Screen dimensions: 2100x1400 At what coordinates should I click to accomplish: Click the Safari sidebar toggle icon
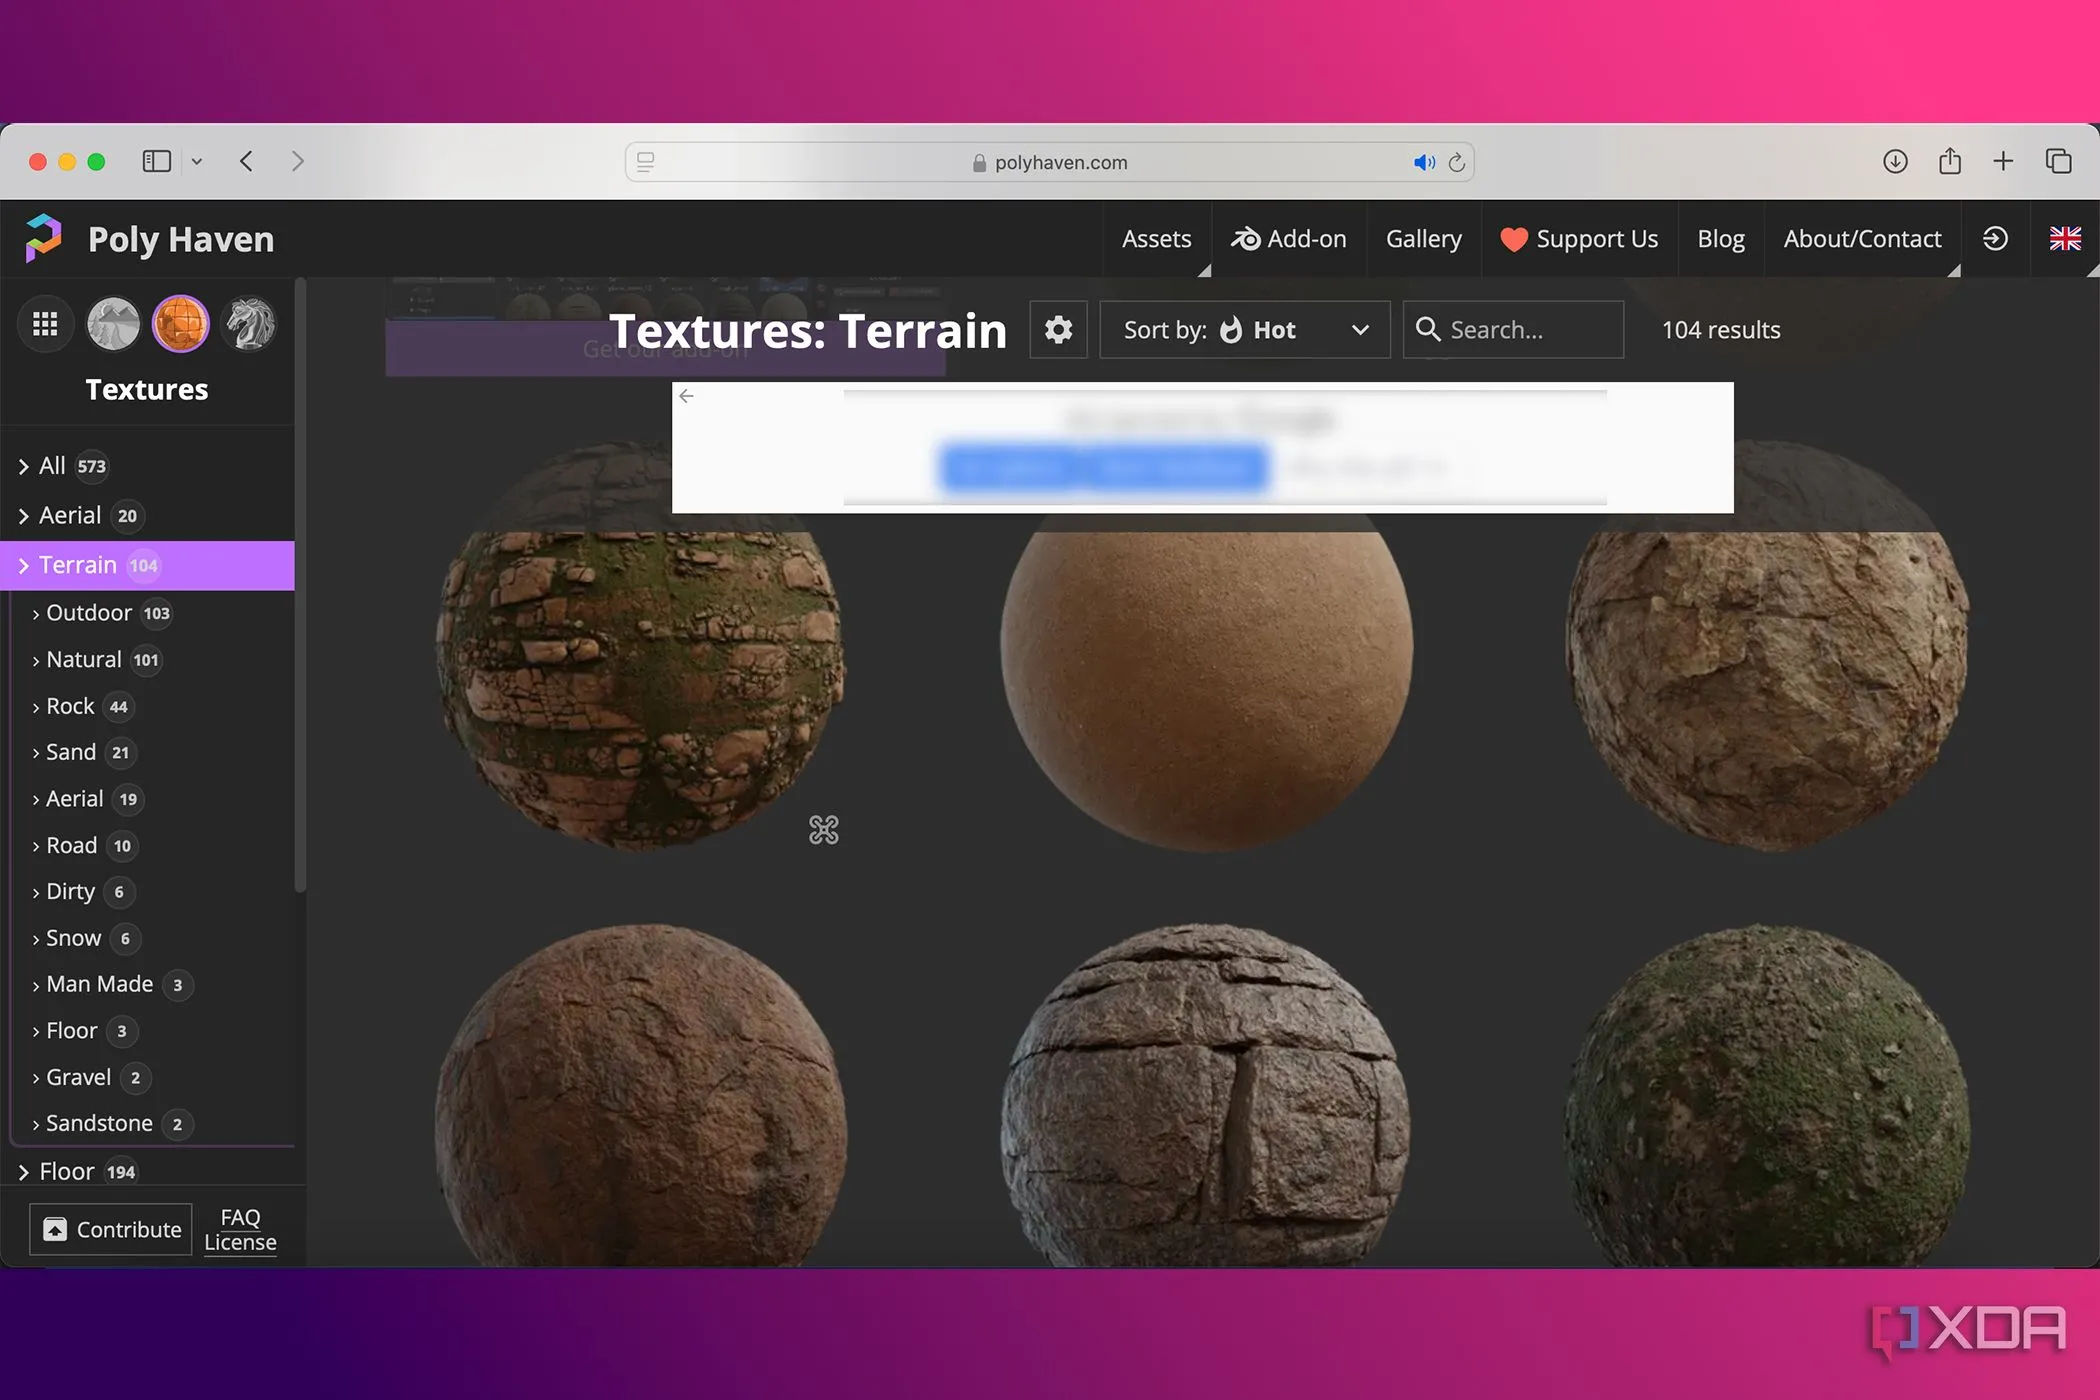[x=157, y=161]
